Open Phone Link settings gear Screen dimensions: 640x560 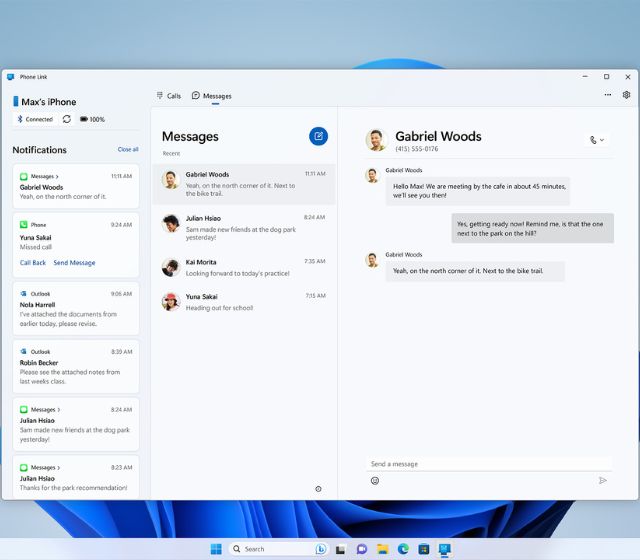(626, 95)
